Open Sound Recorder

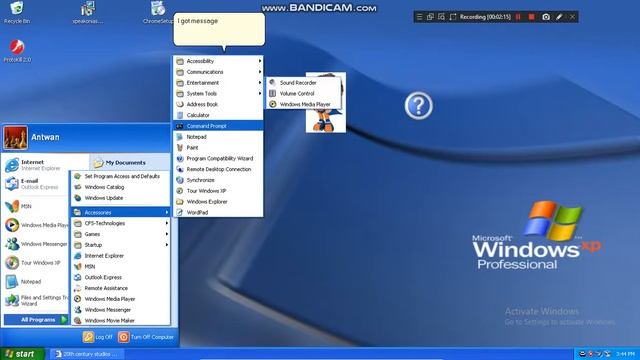(304, 82)
